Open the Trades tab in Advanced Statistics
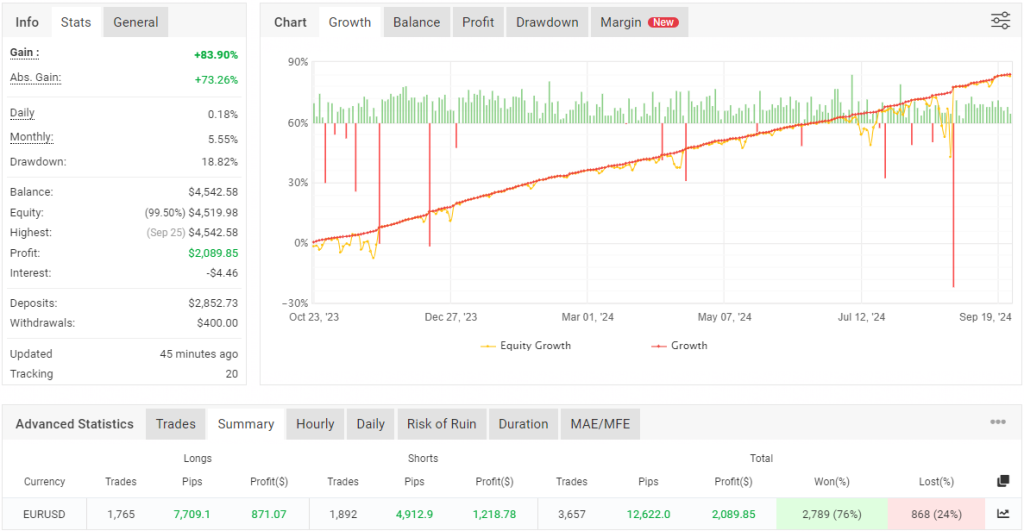The height and width of the screenshot is (531, 1024). 175,424
